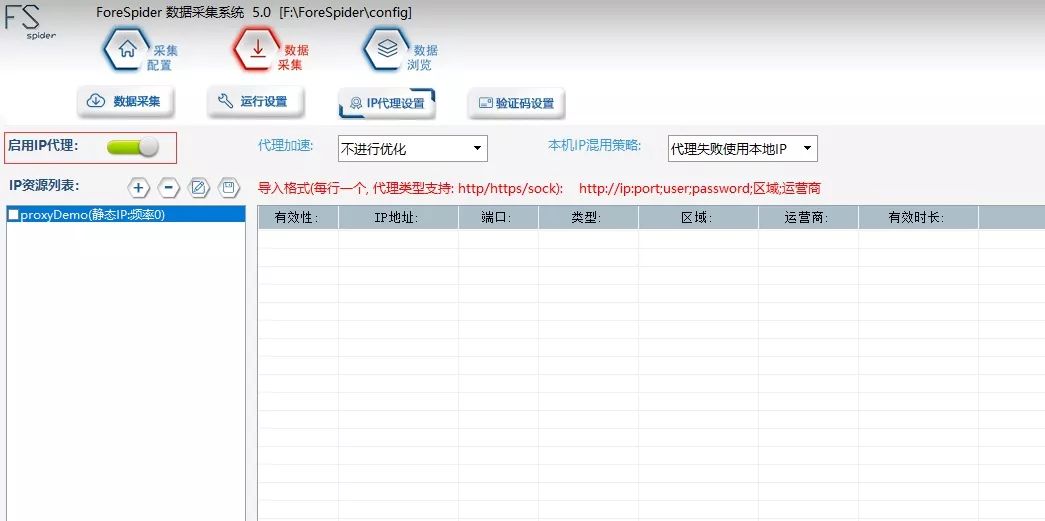Click the 有效时长 column header
The width and height of the screenshot is (1045, 521).
[918, 217]
